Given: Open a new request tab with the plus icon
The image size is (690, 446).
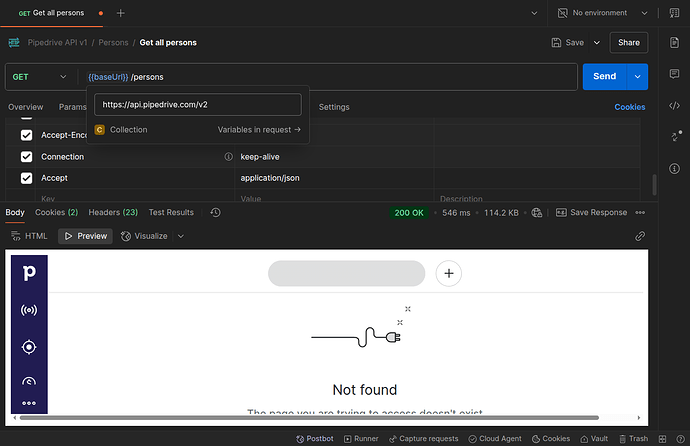Looking at the screenshot, I should (x=120, y=13).
